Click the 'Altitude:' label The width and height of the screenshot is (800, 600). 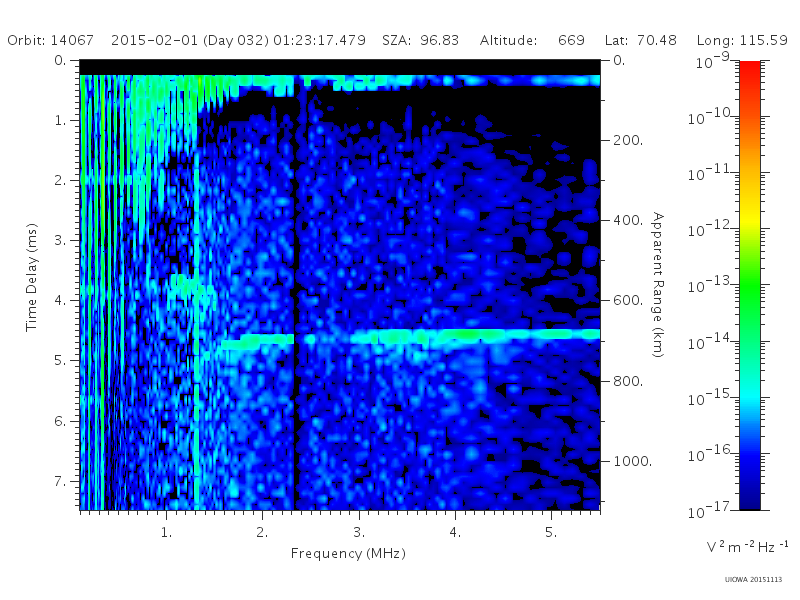(x=508, y=40)
